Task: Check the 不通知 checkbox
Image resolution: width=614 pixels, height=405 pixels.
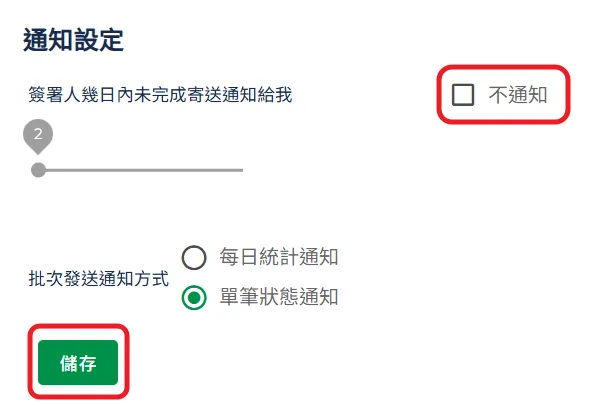Action: click(x=463, y=95)
